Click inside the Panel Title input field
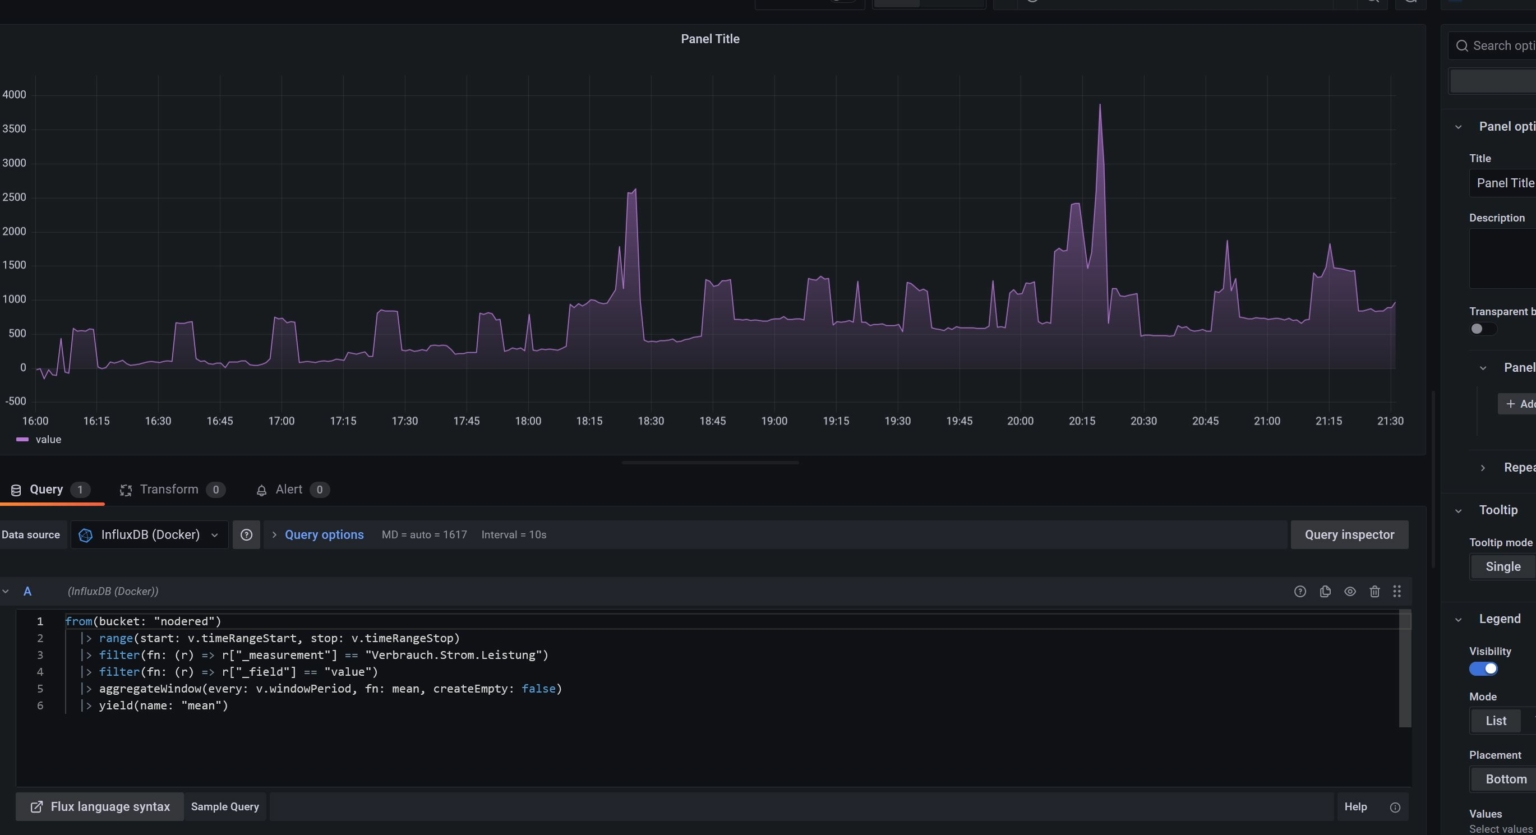 1505,182
